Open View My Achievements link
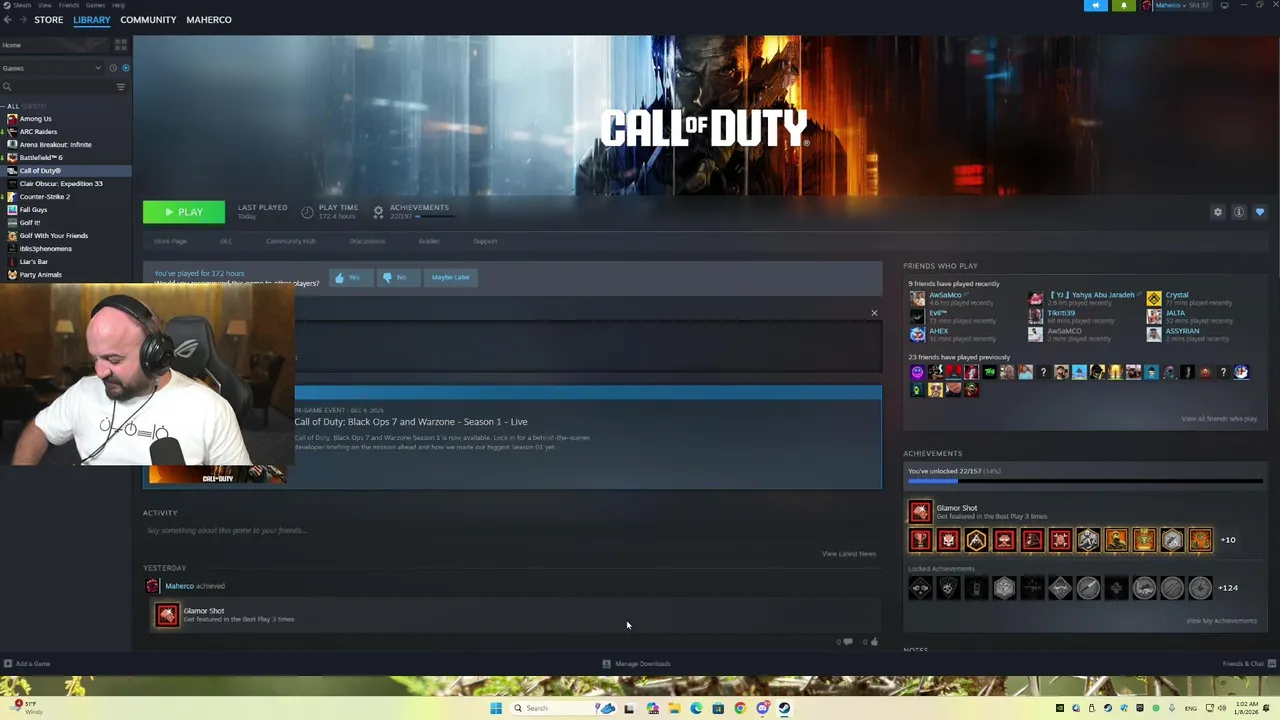 coord(1221,621)
